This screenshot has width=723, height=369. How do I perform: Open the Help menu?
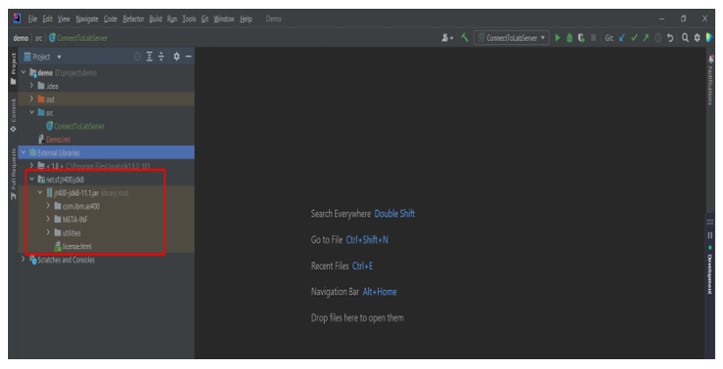[246, 19]
